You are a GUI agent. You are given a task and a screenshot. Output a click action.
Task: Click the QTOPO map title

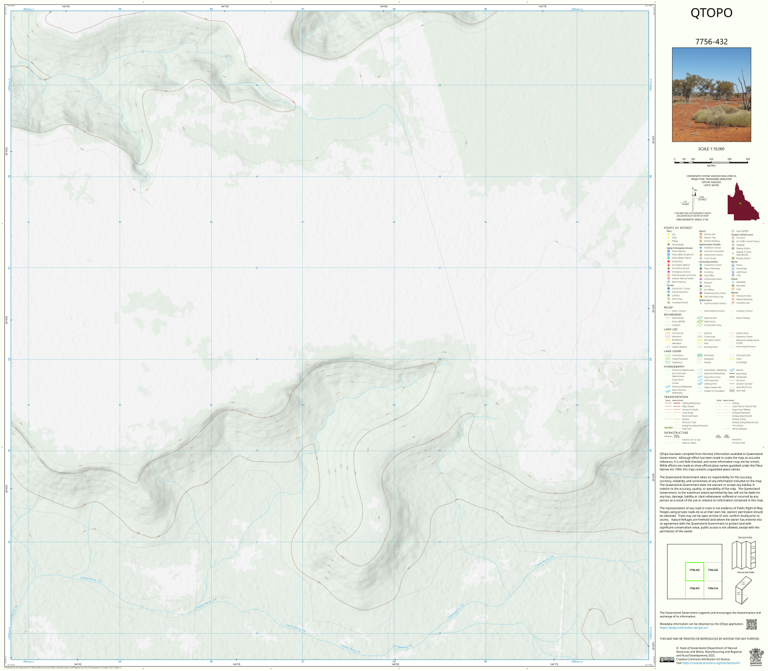[711, 13]
